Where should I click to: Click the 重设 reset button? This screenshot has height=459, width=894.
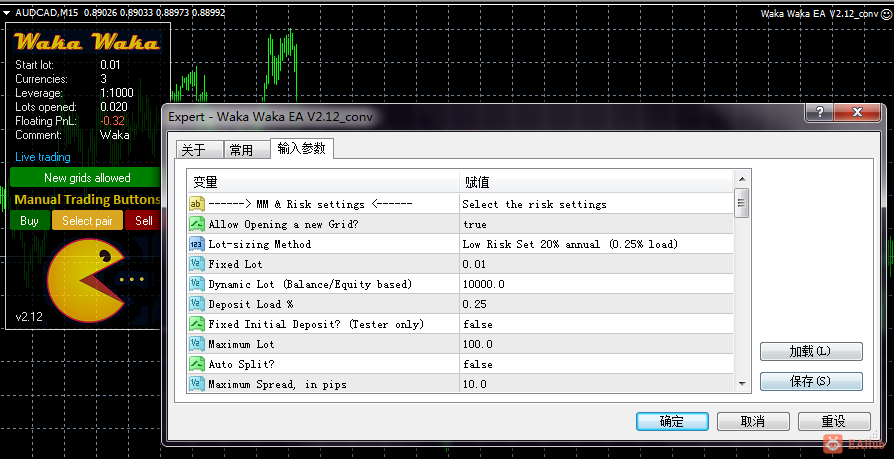tap(834, 421)
